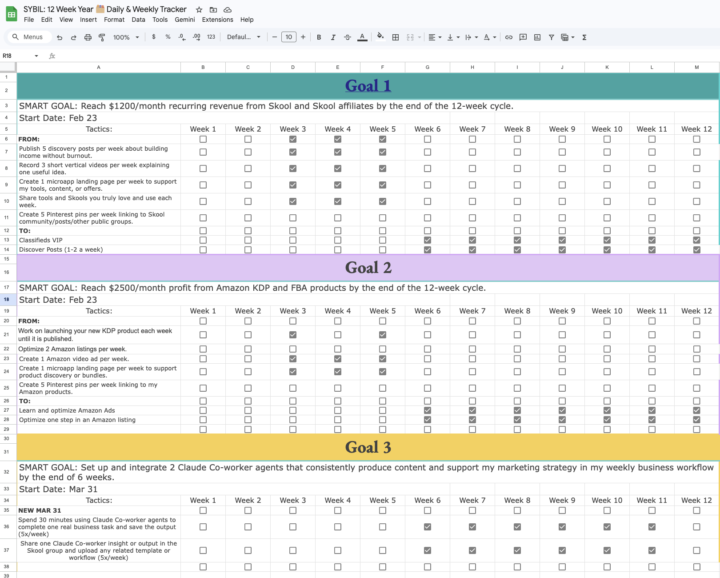
Task: Decrease font size with minus button
Action: pos(275,37)
